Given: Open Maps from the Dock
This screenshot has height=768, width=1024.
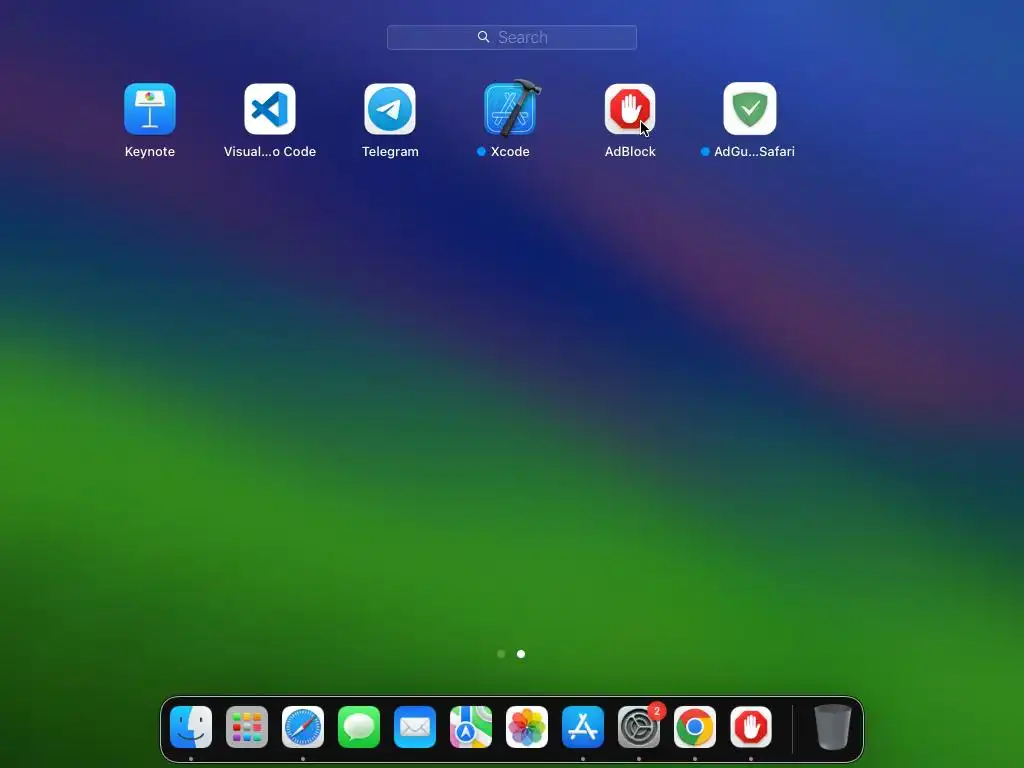Looking at the screenshot, I should pos(471,727).
